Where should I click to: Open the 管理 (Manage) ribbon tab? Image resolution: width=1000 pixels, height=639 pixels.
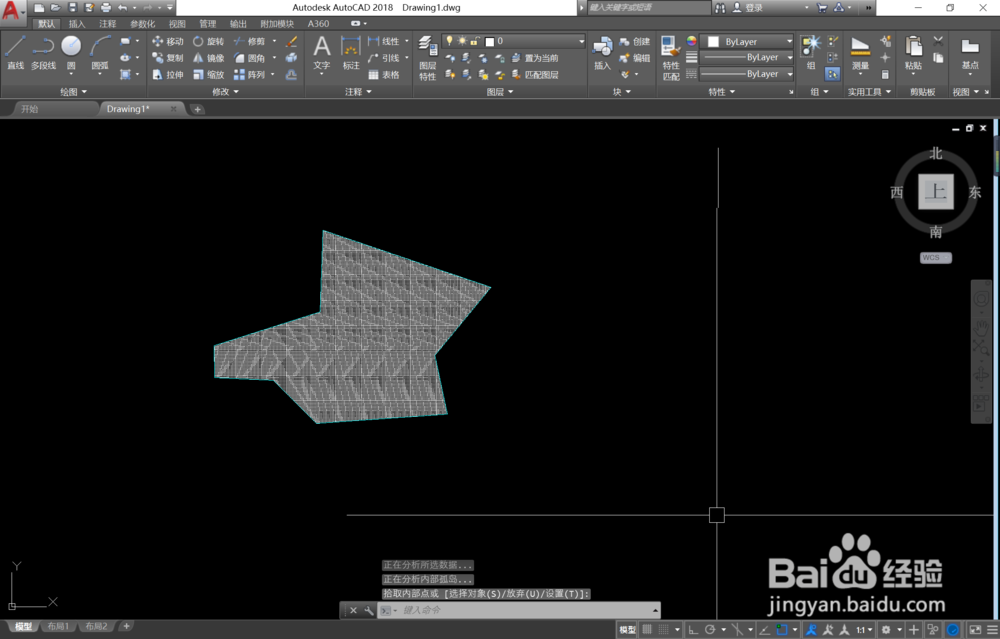click(x=207, y=24)
